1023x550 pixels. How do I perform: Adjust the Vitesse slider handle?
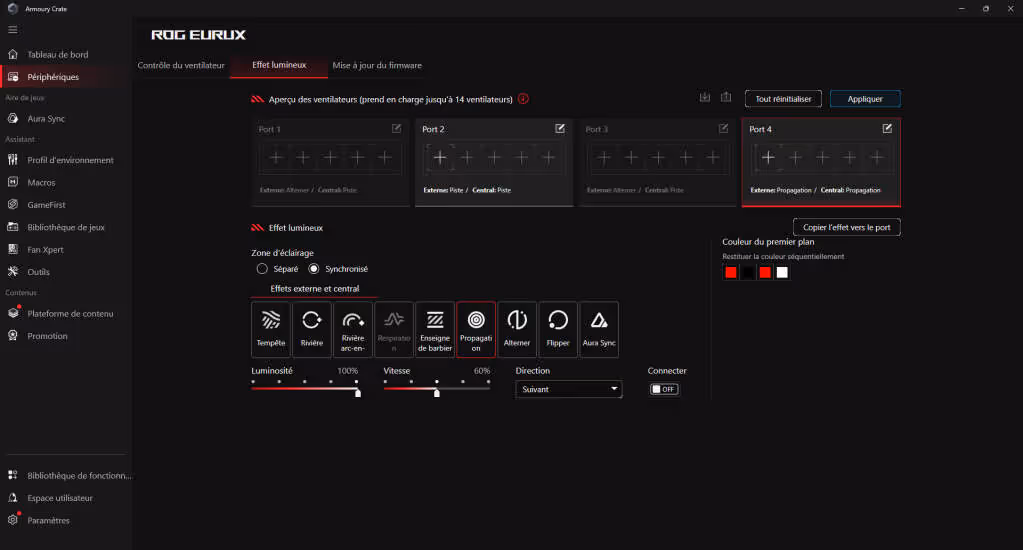tap(436, 393)
